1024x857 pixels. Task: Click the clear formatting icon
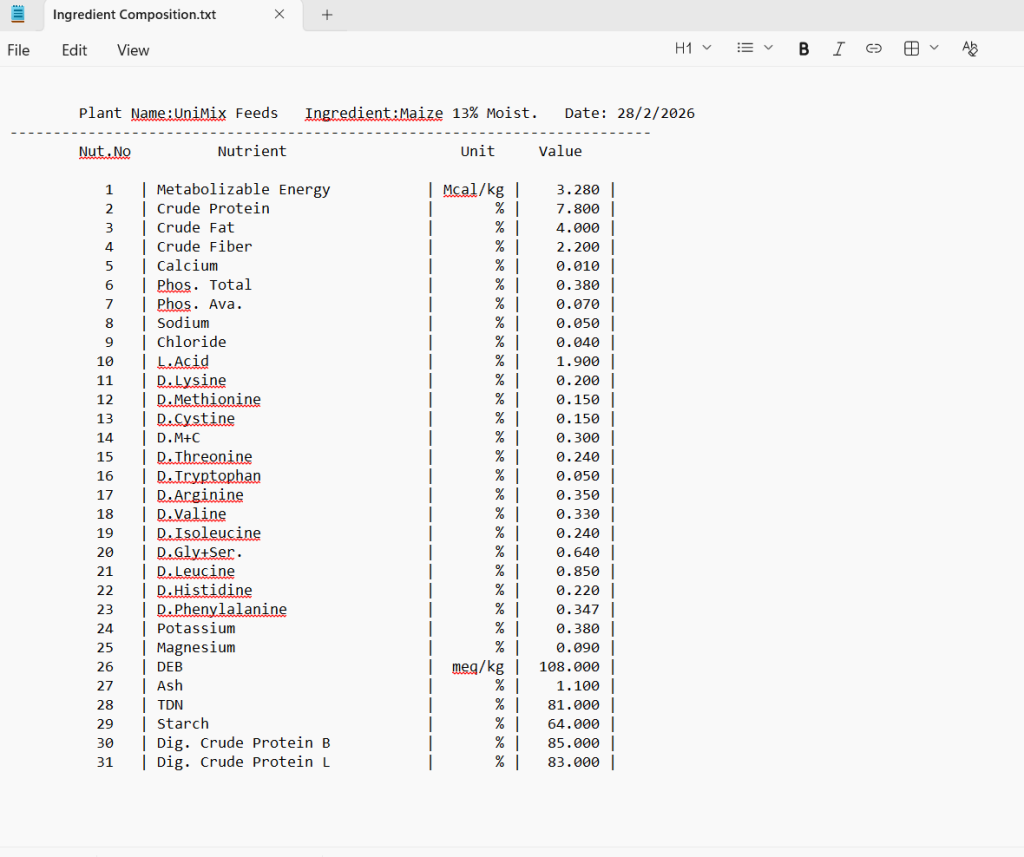click(x=969, y=49)
